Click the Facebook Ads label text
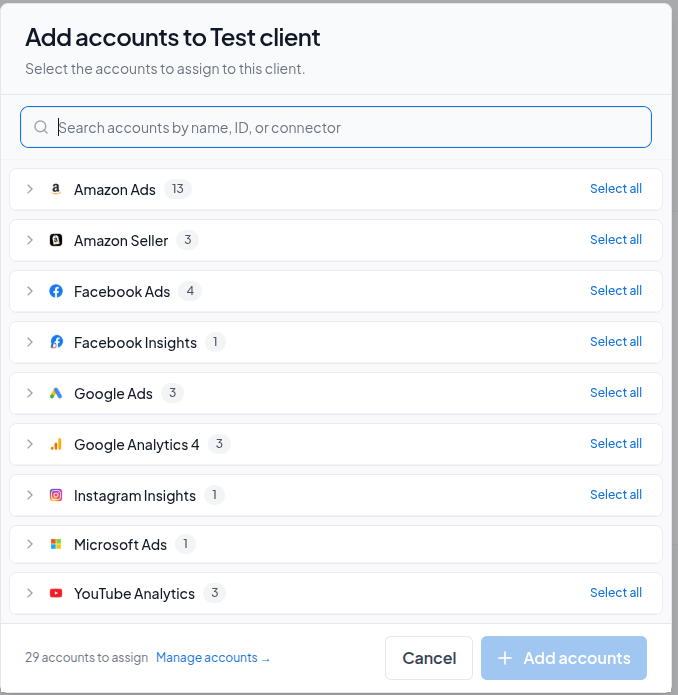Viewport: 678px width, 695px height. tap(122, 292)
